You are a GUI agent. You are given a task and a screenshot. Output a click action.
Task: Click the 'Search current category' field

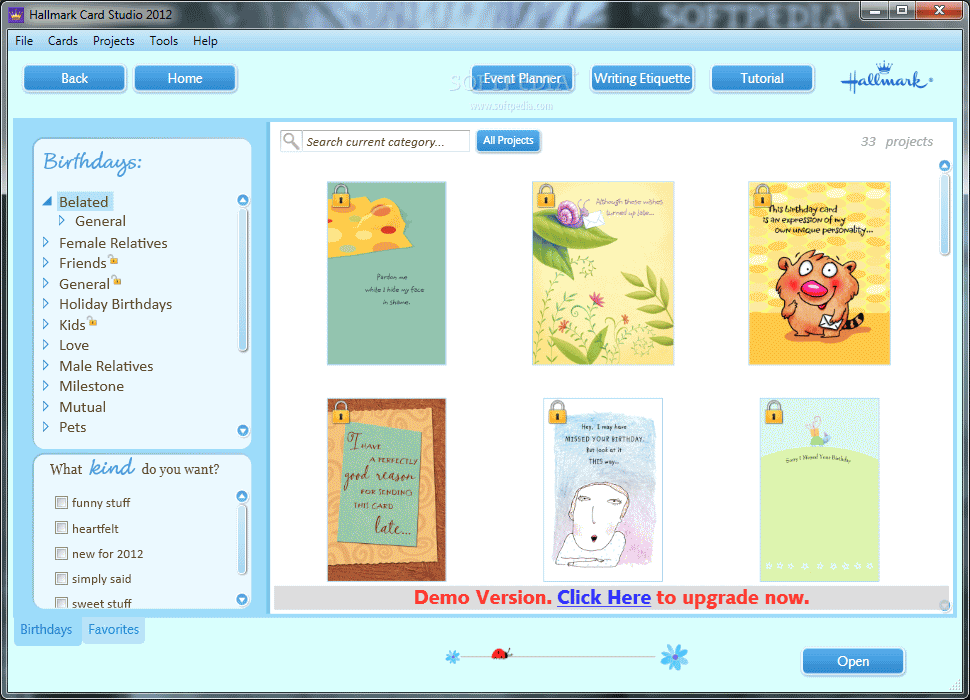[385, 142]
